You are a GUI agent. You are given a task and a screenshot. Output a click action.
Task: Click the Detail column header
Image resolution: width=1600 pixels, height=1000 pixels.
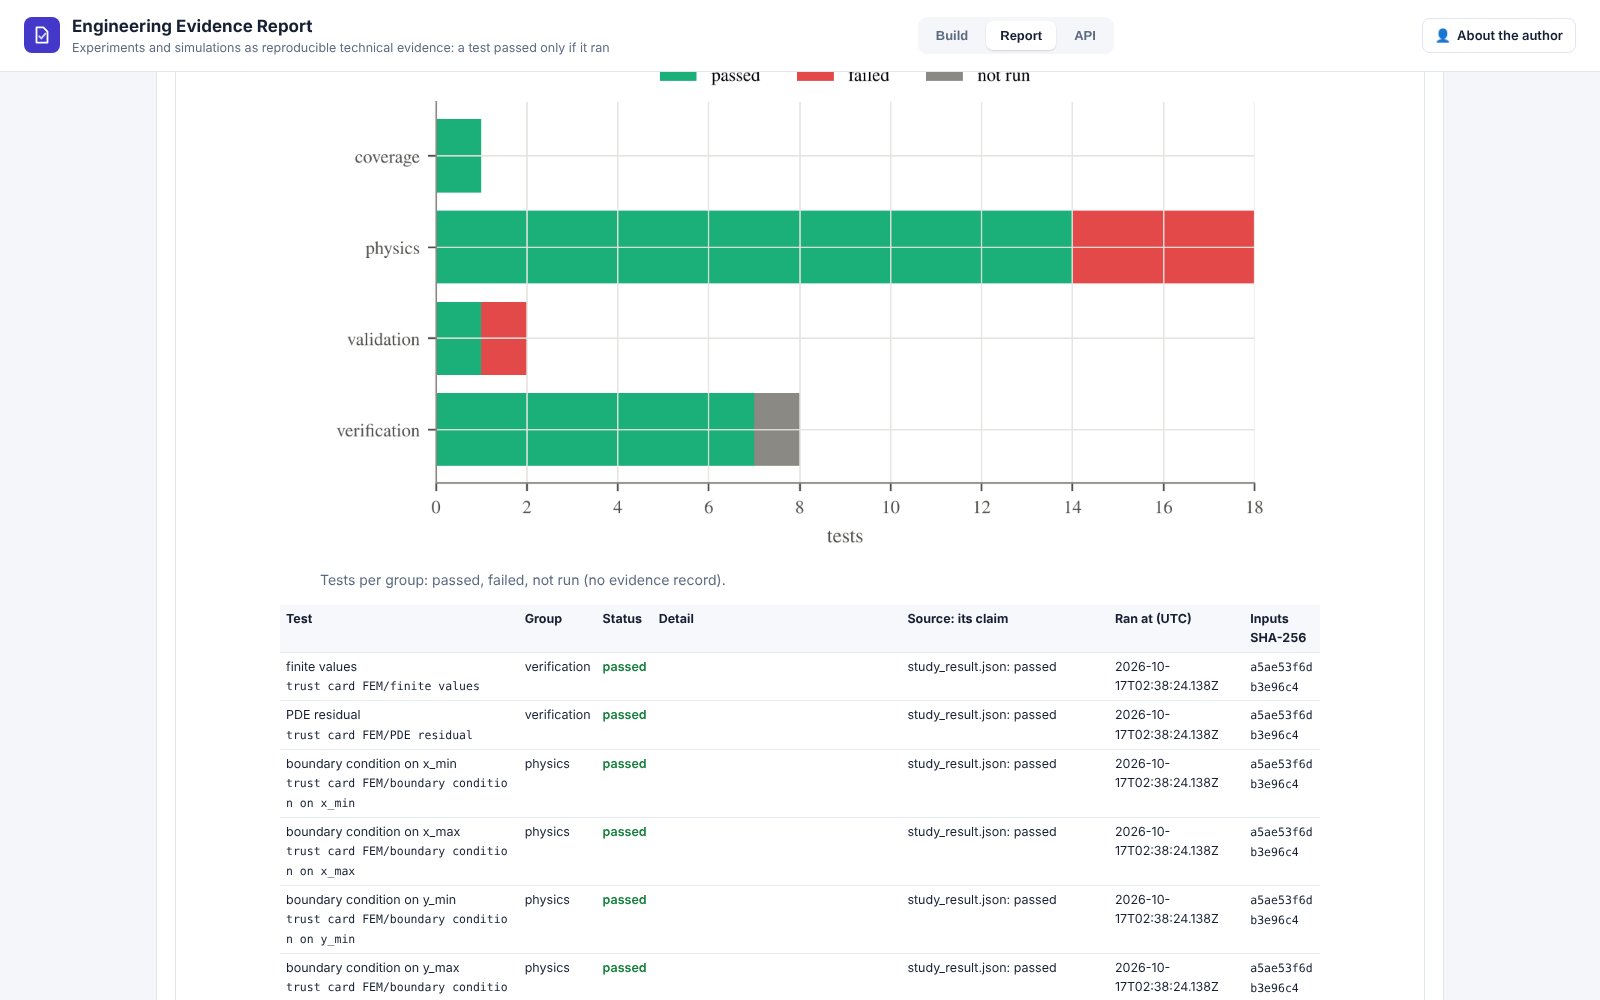(x=676, y=619)
